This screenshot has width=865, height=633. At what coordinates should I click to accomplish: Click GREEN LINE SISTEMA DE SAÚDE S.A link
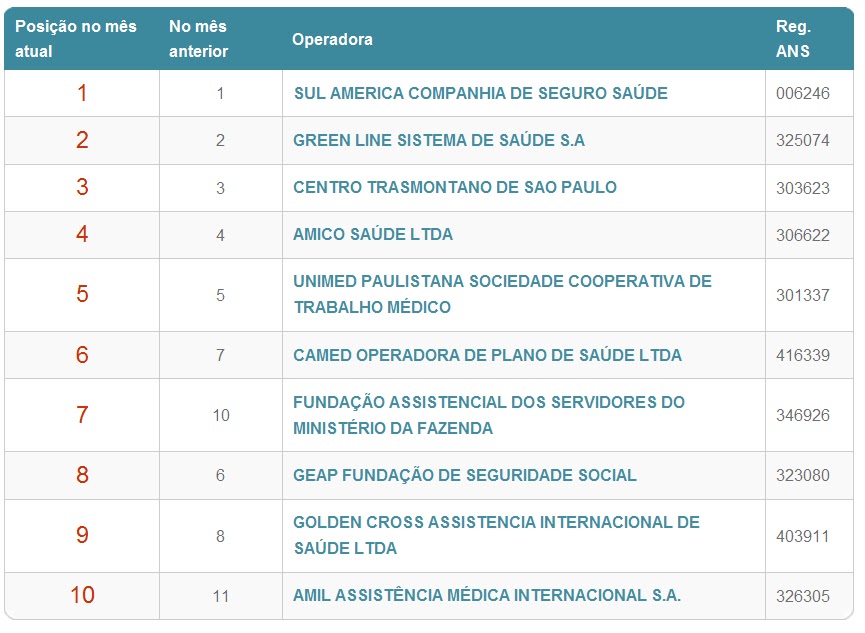(439, 140)
